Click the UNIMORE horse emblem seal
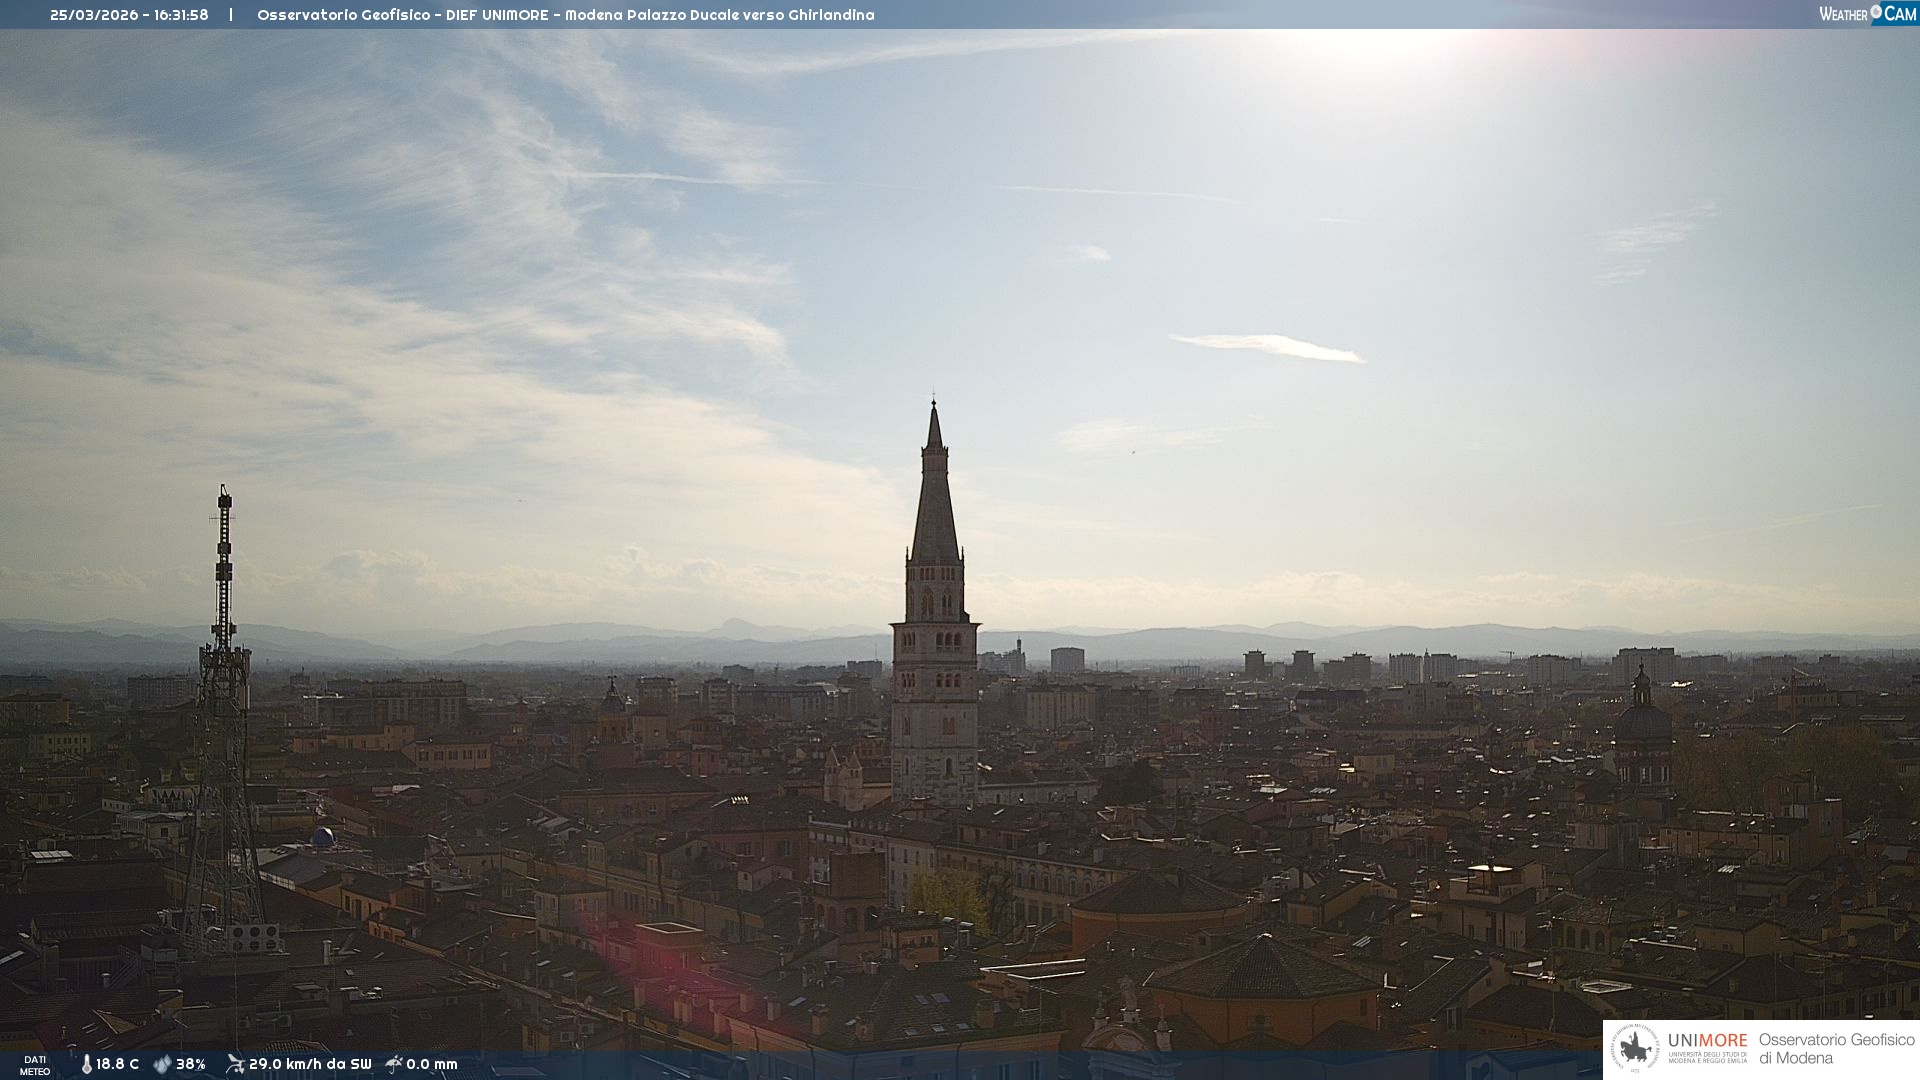The width and height of the screenshot is (1920, 1080). point(1636,1048)
